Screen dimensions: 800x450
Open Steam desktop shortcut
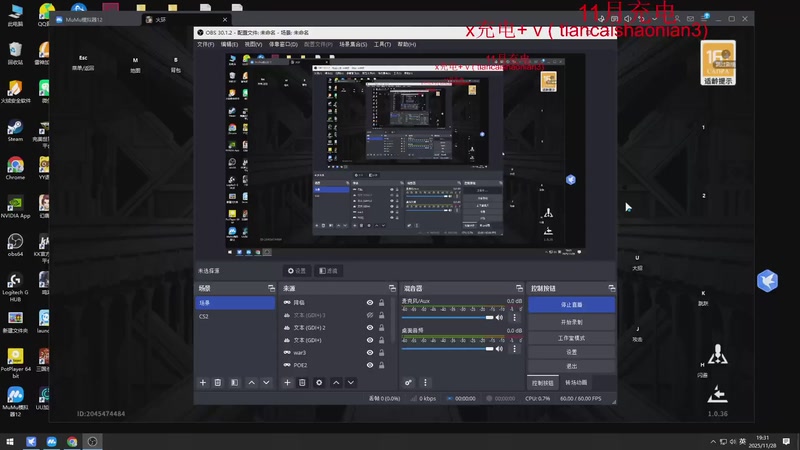[15, 131]
